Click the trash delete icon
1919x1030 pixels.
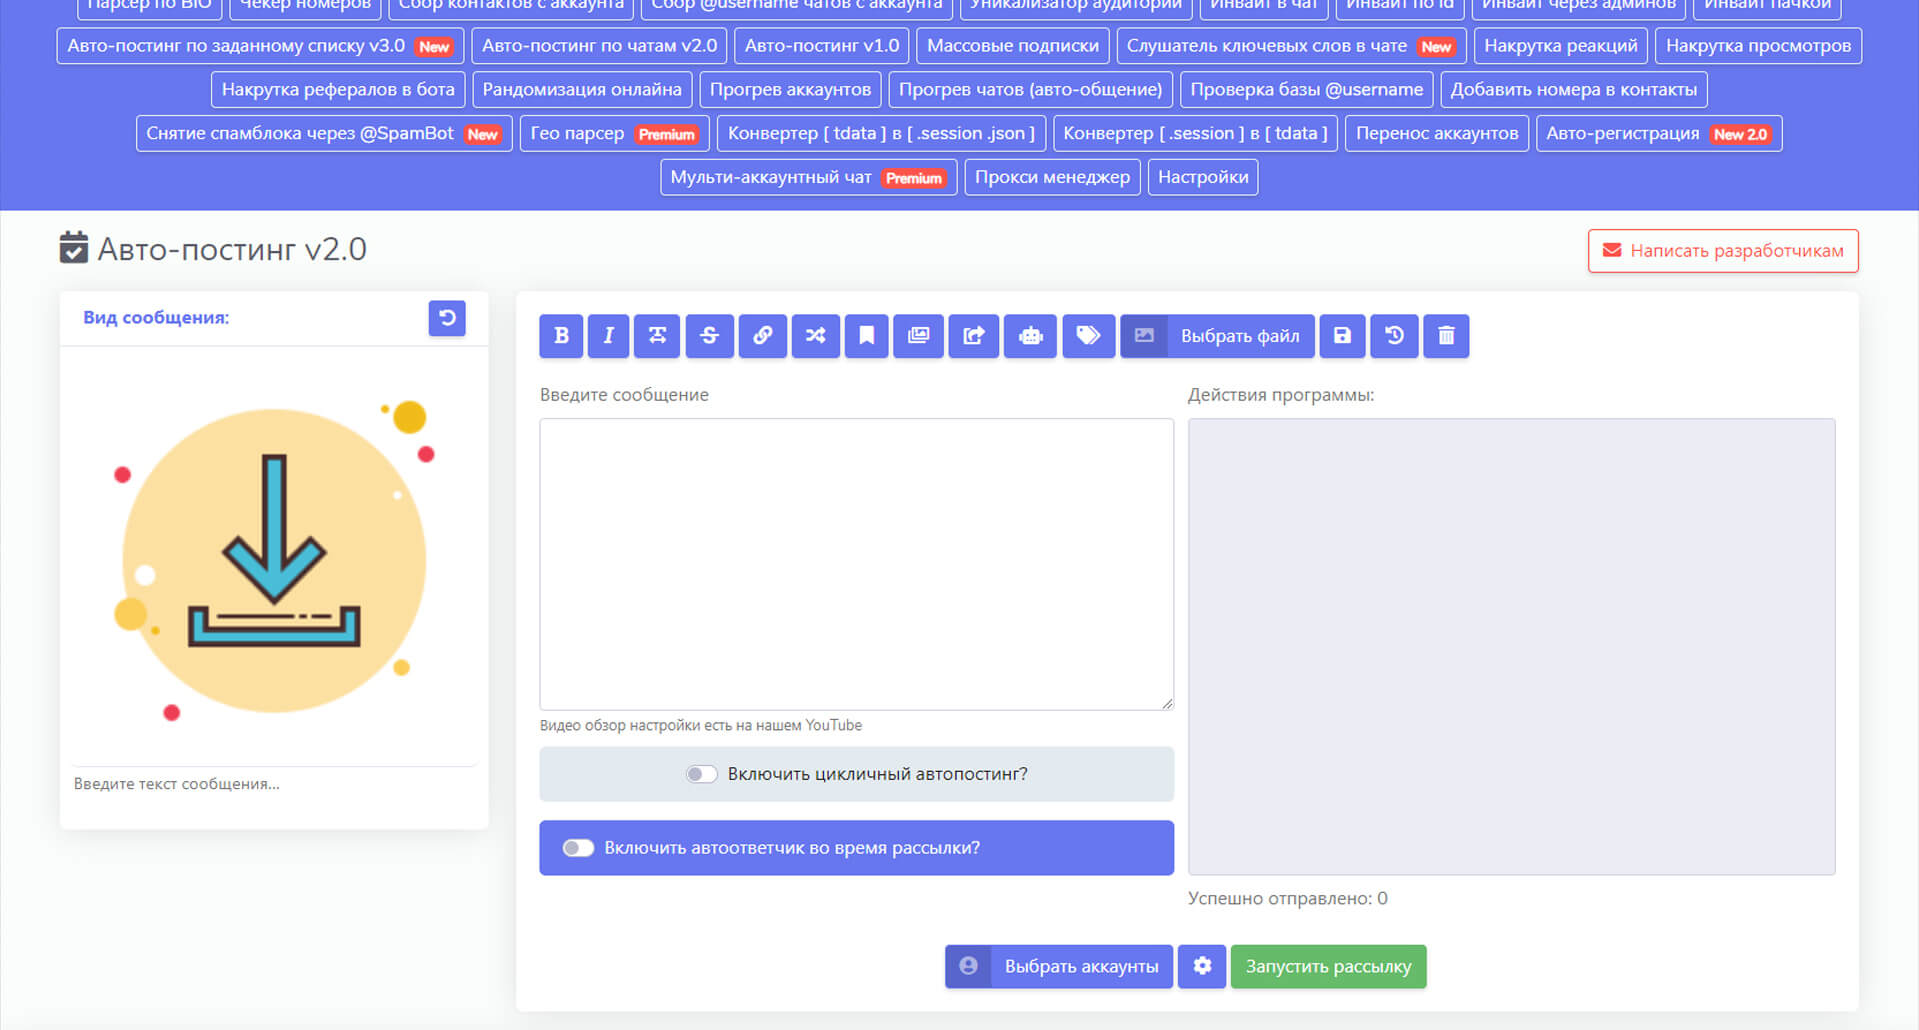pos(1446,336)
